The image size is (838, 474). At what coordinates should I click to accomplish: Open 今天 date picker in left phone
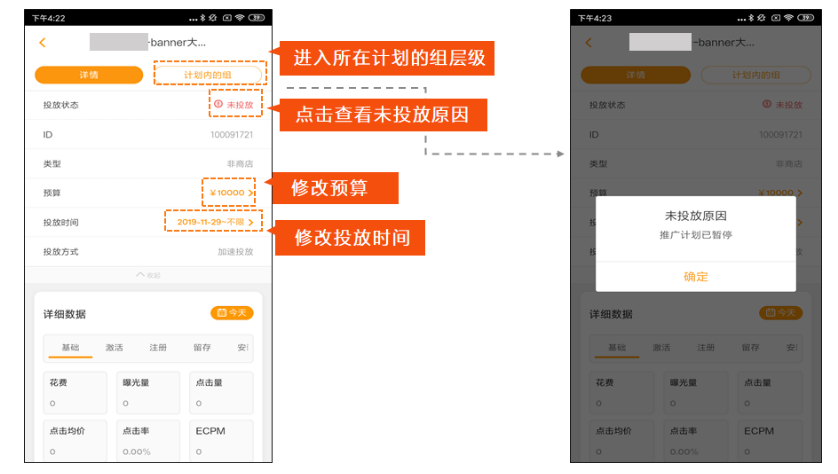[x=231, y=313]
